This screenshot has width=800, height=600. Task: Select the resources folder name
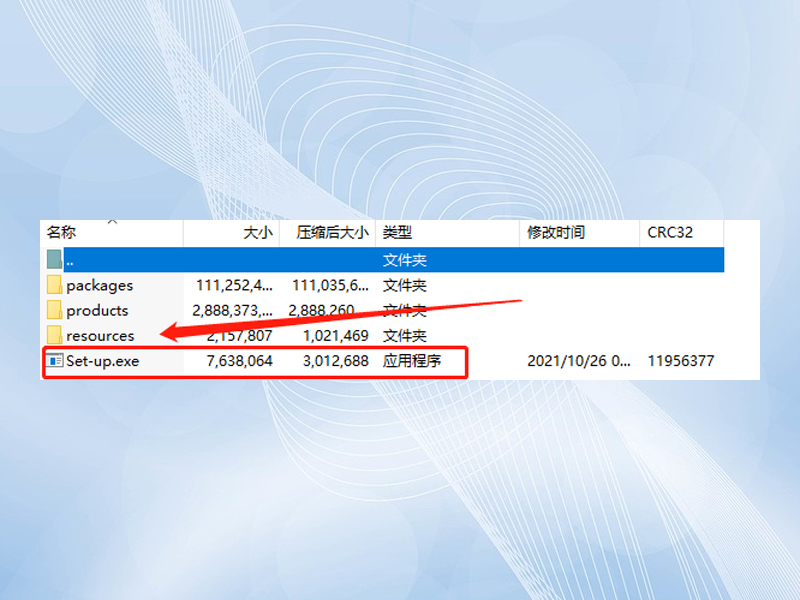coord(100,336)
